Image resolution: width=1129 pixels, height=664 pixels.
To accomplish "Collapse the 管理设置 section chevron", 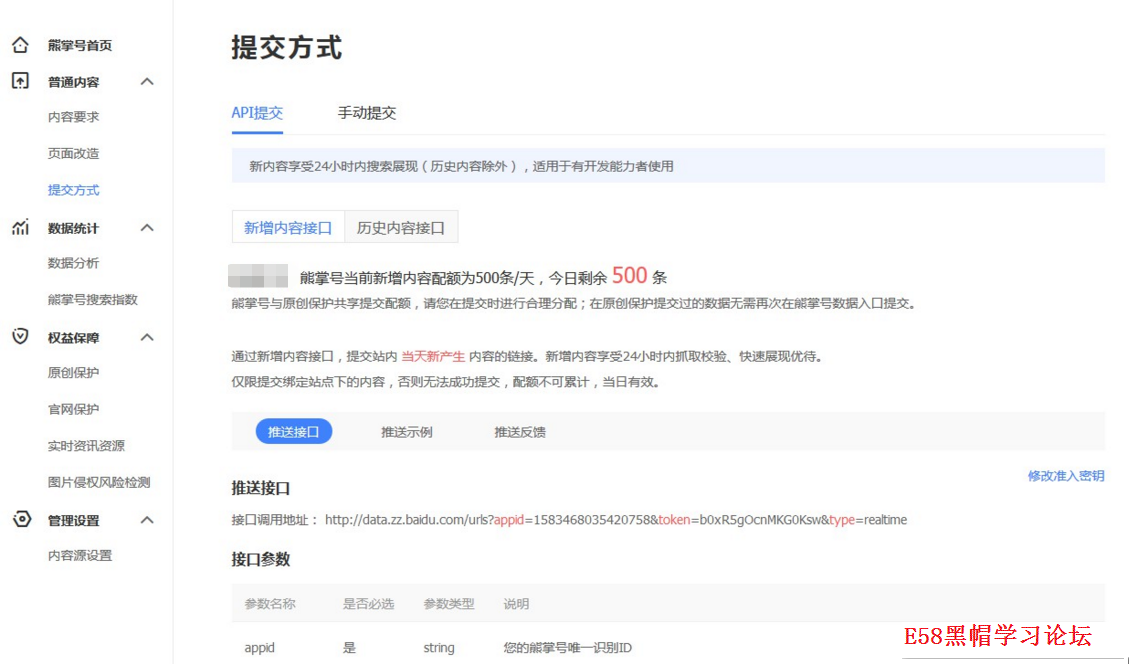I will coord(147,520).
